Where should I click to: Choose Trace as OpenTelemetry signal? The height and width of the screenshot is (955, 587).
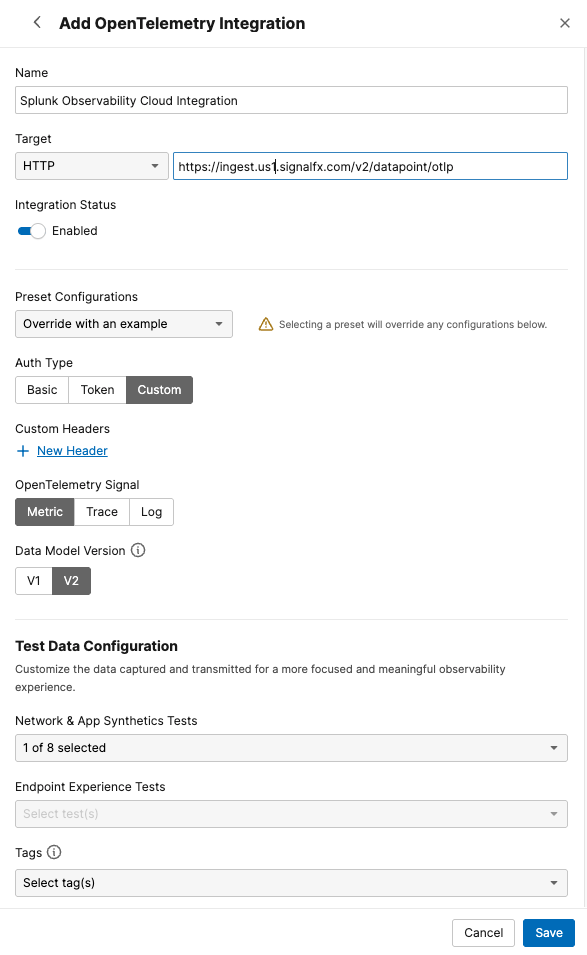click(102, 512)
